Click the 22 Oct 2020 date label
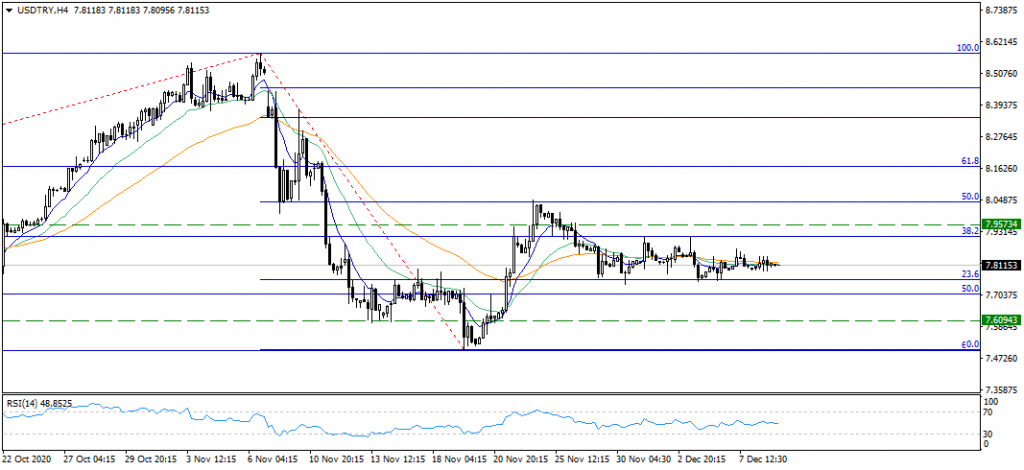1024x470 pixels. pyautogui.click(x=27, y=458)
